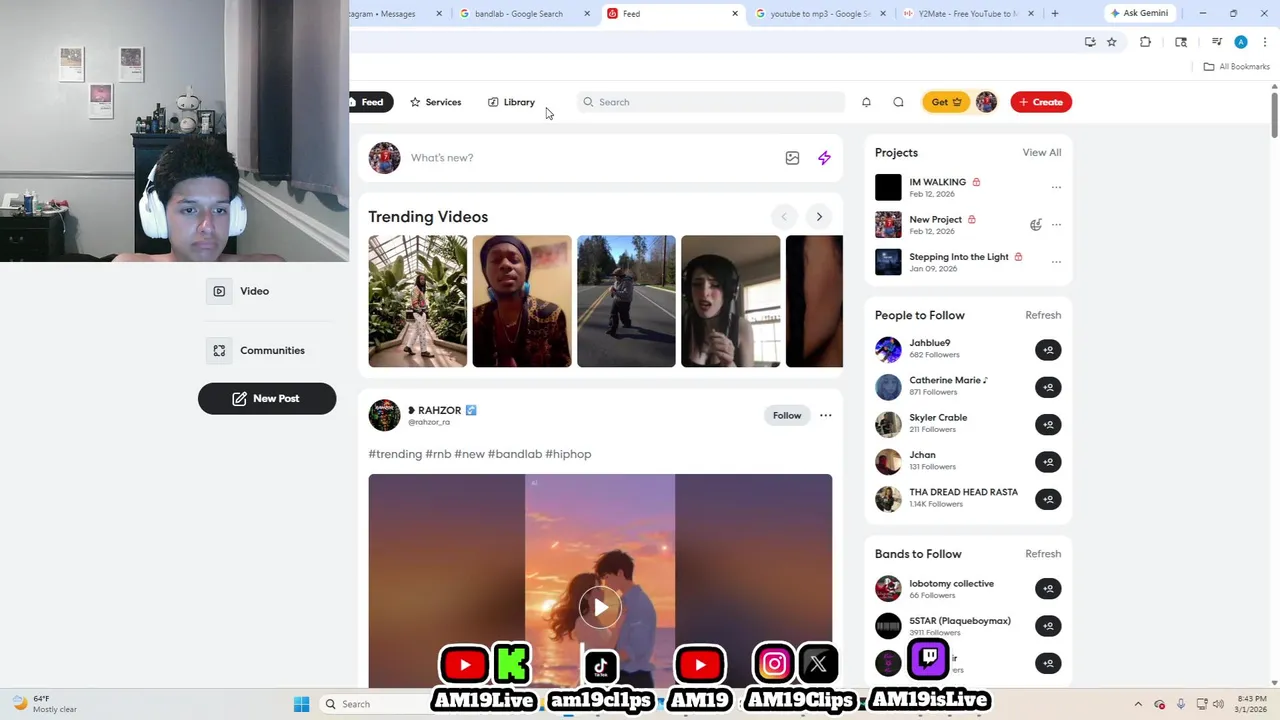Follow 5STAR (Plaqueboymax) band via add icon
The height and width of the screenshot is (720, 1280).
point(1048,626)
